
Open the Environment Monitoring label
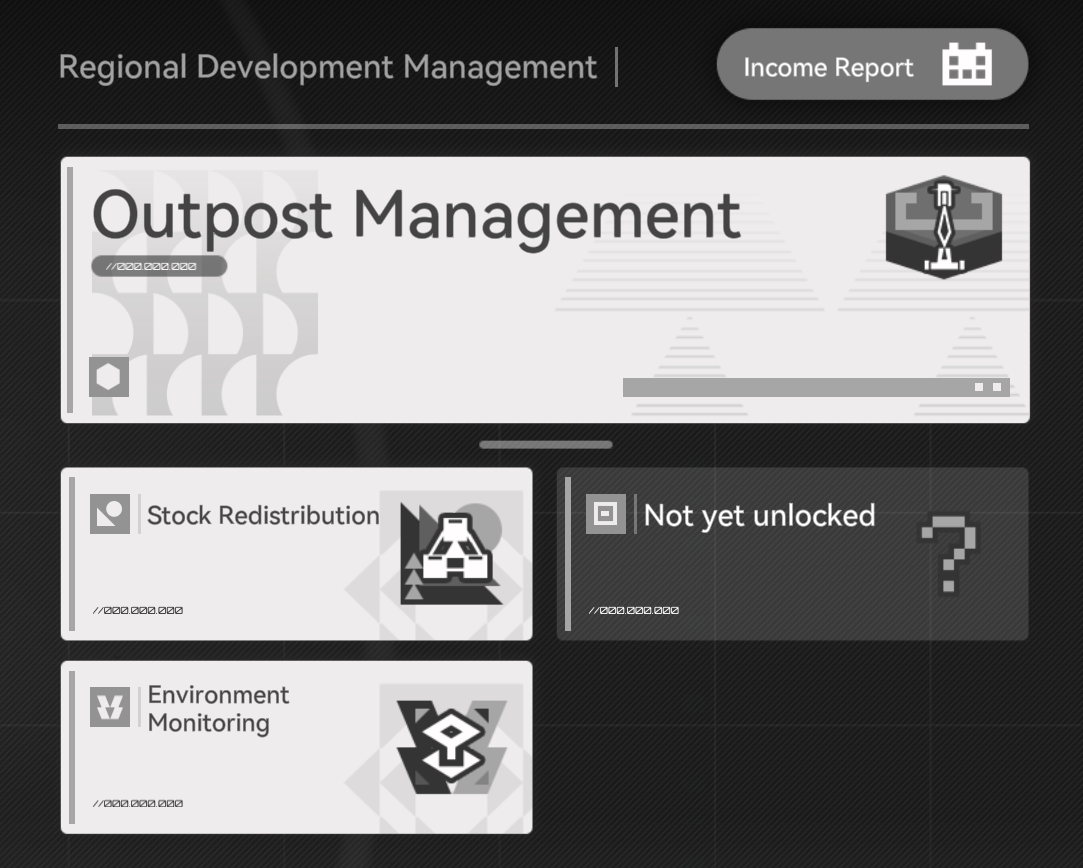click(x=218, y=708)
